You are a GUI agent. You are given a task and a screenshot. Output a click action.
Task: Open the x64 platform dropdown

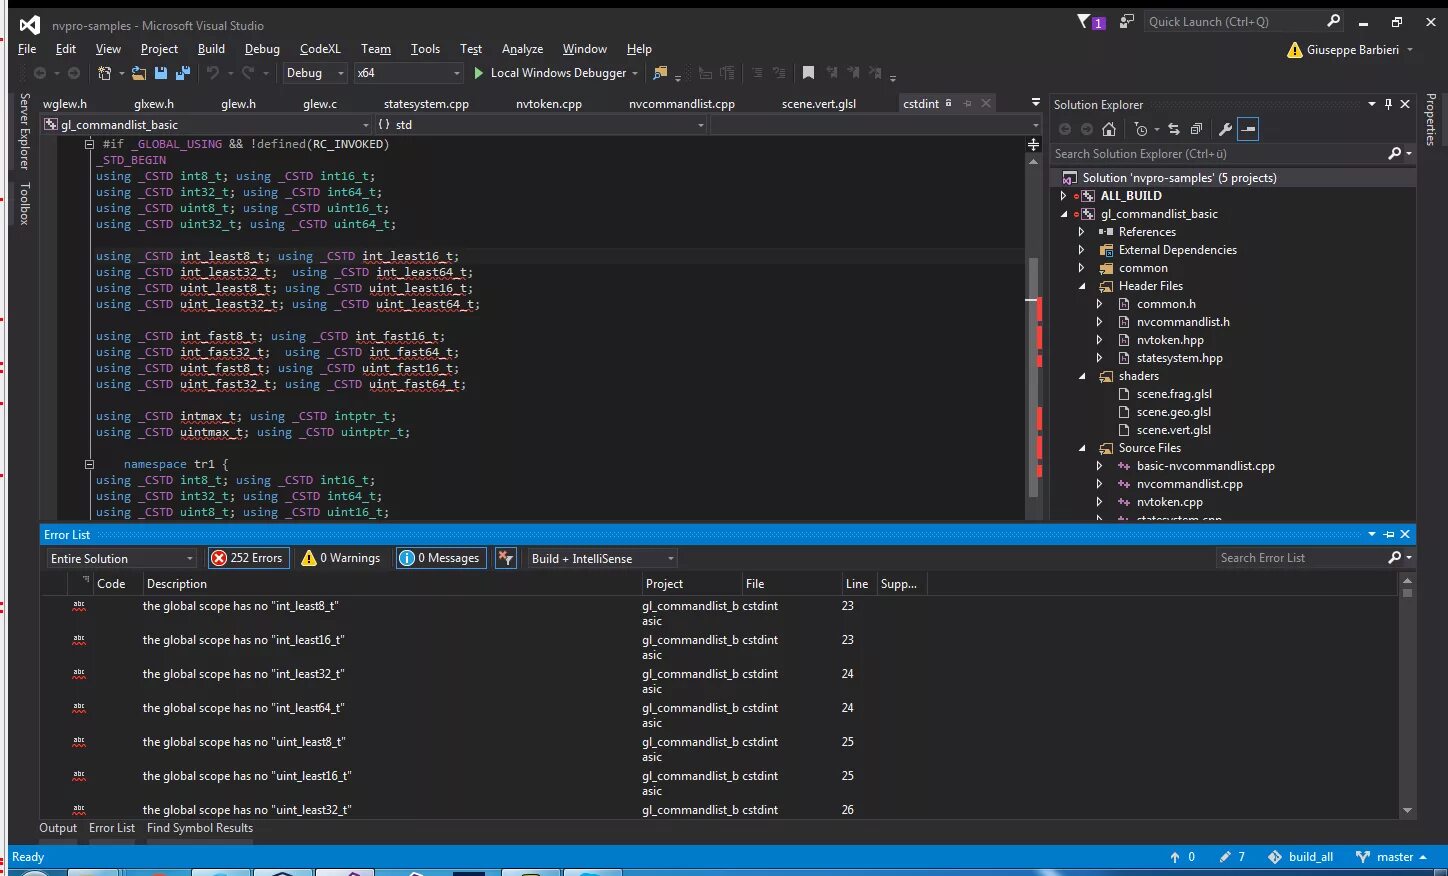coord(409,73)
